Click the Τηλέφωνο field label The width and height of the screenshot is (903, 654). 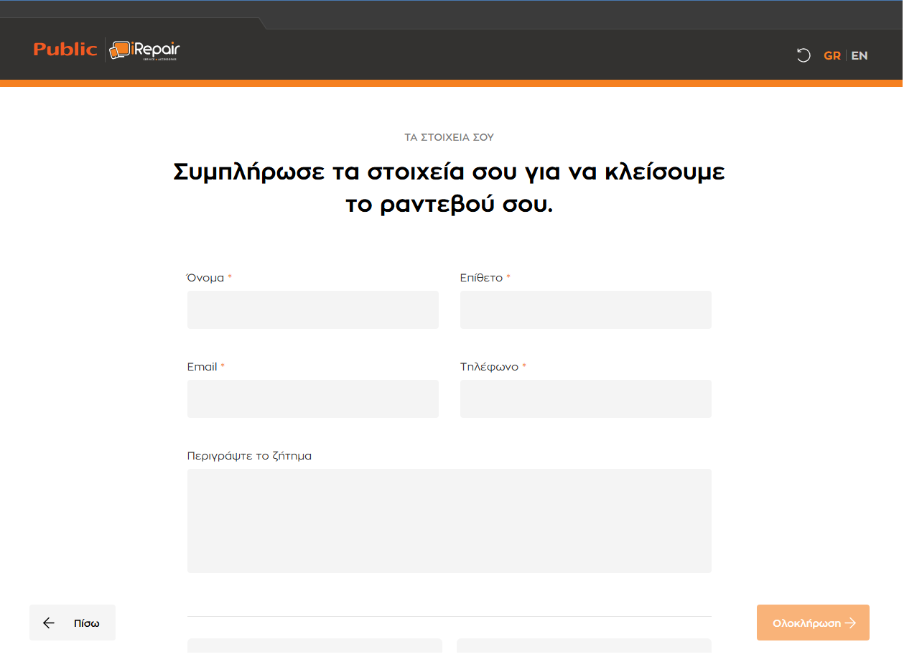[489, 367]
